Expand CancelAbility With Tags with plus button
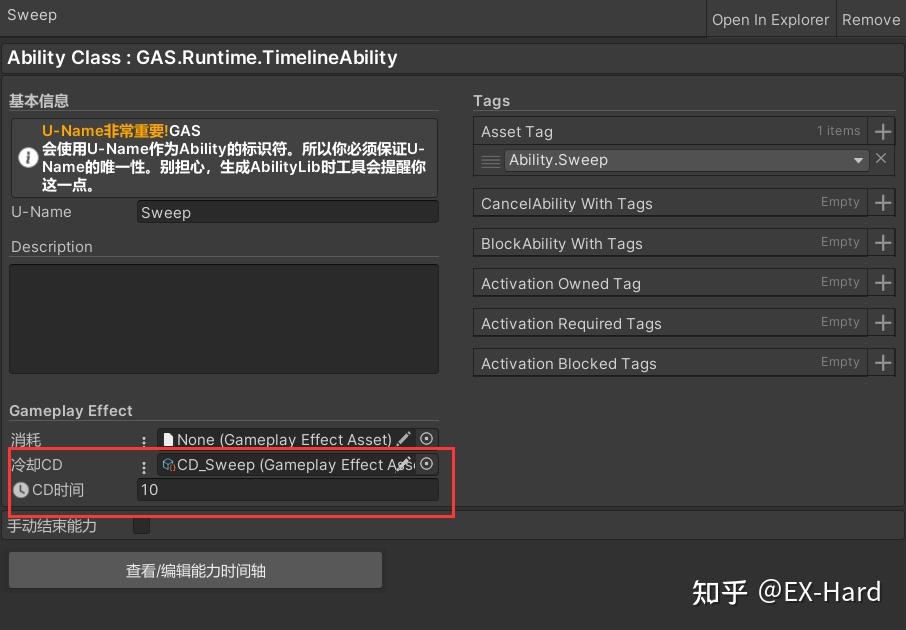 click(x=881, y=202)
